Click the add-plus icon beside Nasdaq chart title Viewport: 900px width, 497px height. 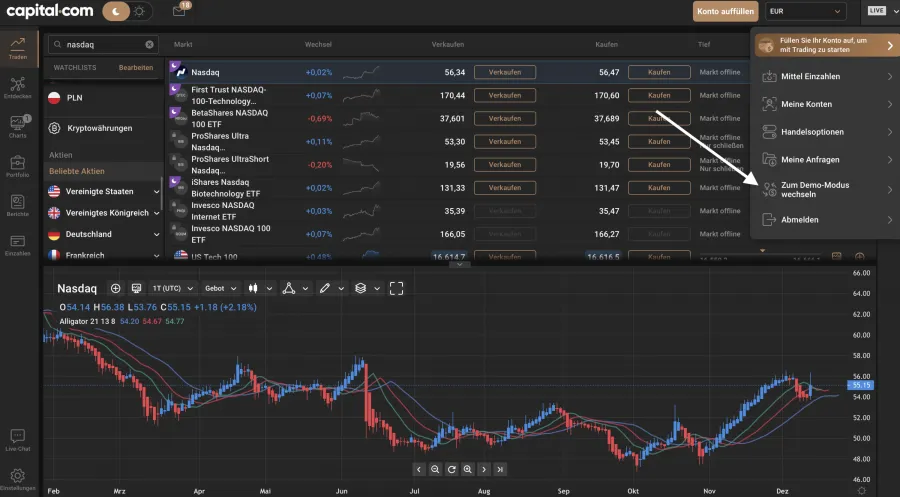pyautogui.click(x=115, y=288)
